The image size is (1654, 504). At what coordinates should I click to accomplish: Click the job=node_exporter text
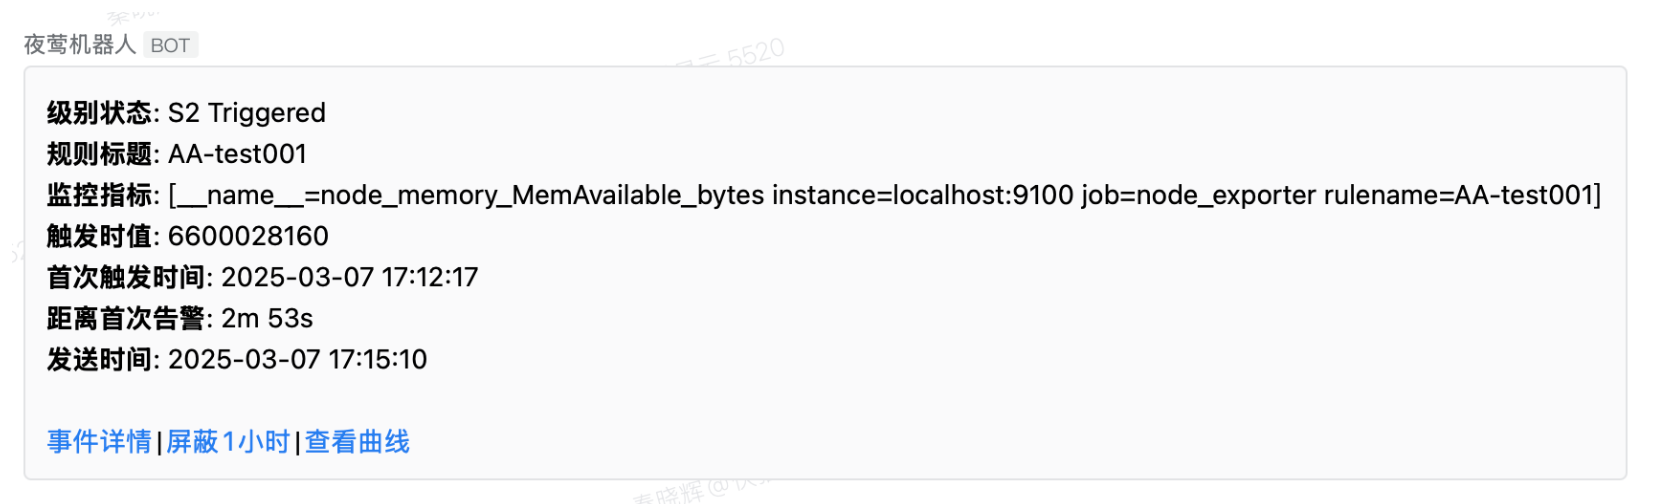pyautogui.click(x=1198, y=195)
